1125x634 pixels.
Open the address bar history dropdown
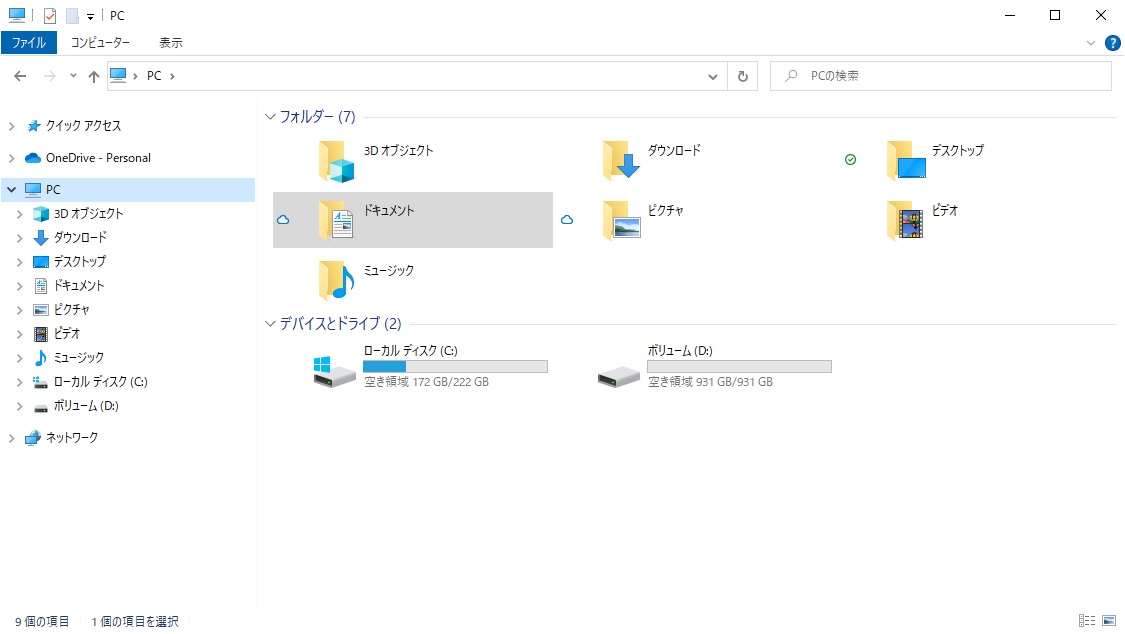coord(712,75)
